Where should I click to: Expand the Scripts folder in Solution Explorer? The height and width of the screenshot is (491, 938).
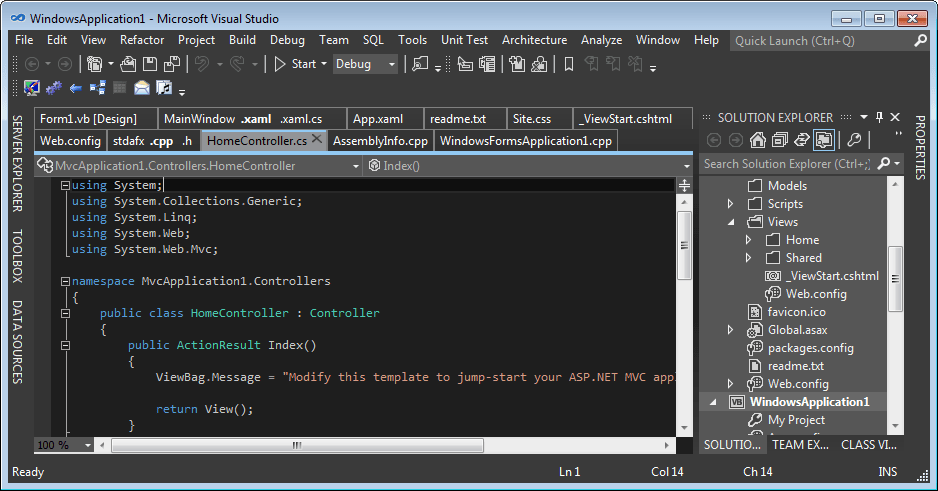pyautogui.click(x=730, y=204)
